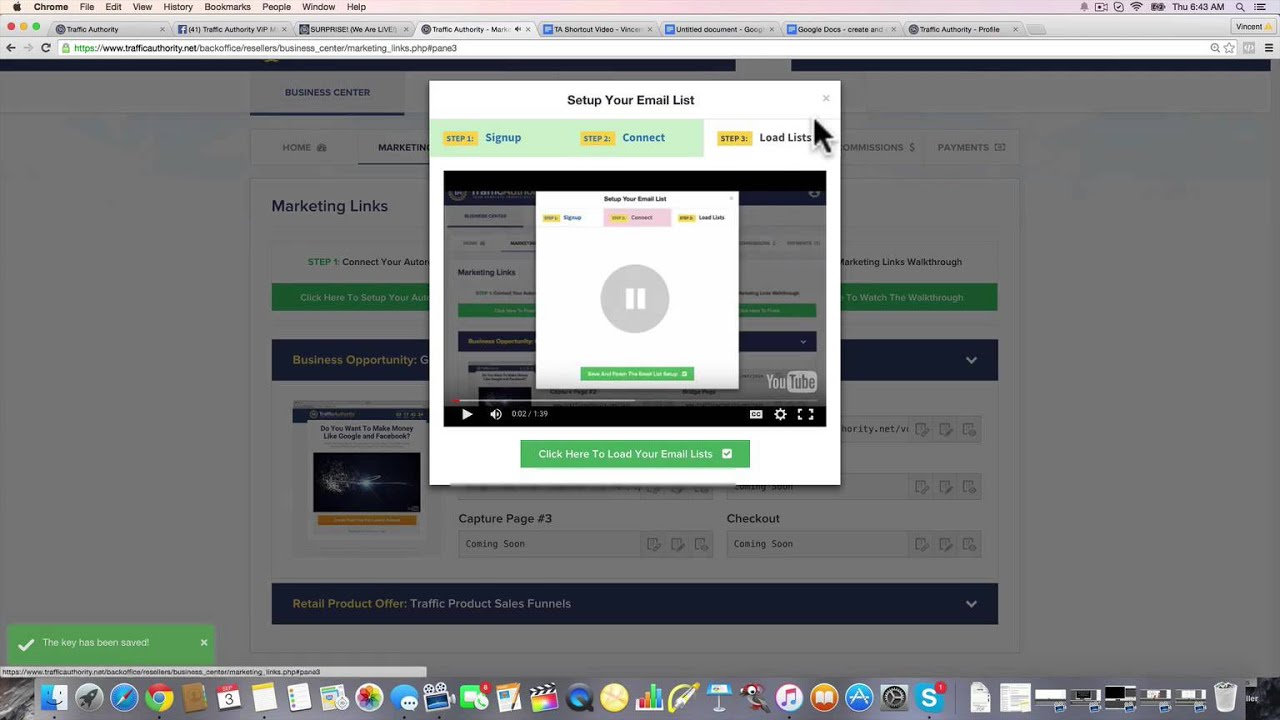The width and height of the screenshot is (1280, 720).
Task: Open the Home navigation item
Action: tap(304, 147)
